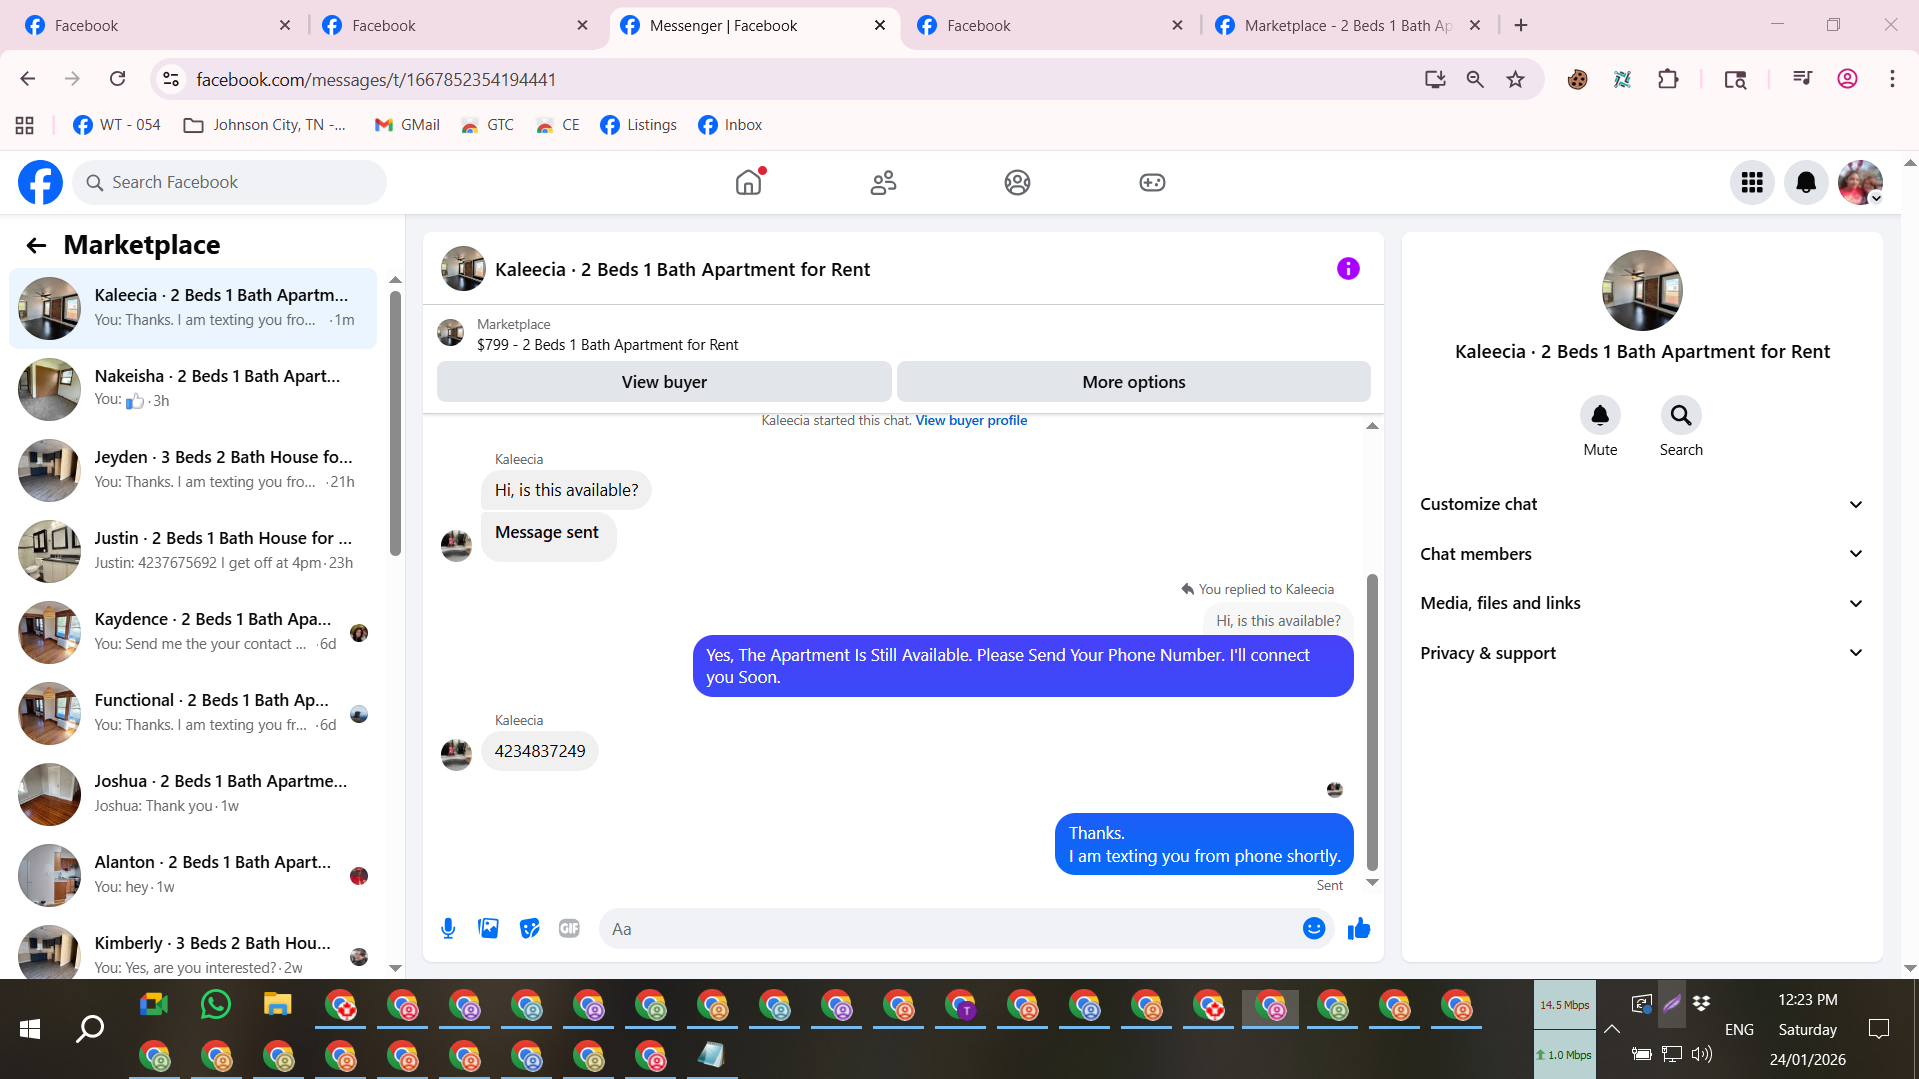Open the Groups icon in top navigation
Image resolution: width=1919 pixels, height=1079 pixels.
coord(1017,182)
